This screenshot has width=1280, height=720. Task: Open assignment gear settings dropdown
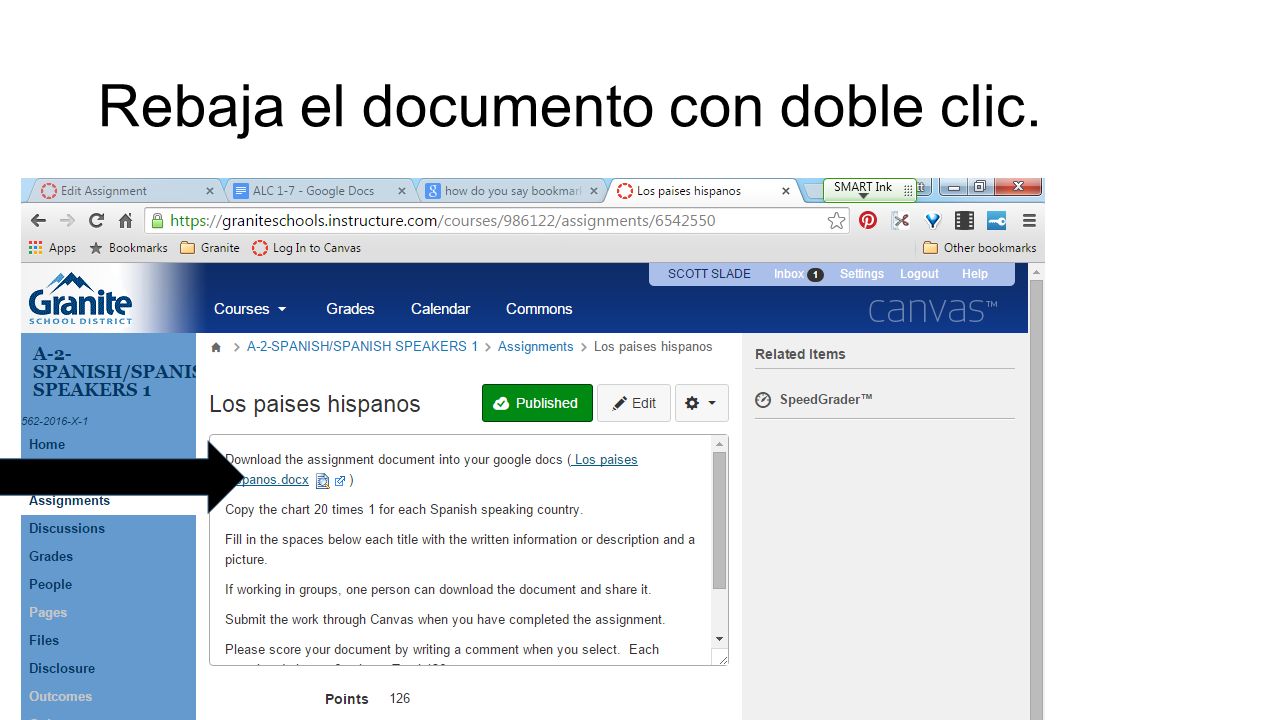(x=702, y=403)
